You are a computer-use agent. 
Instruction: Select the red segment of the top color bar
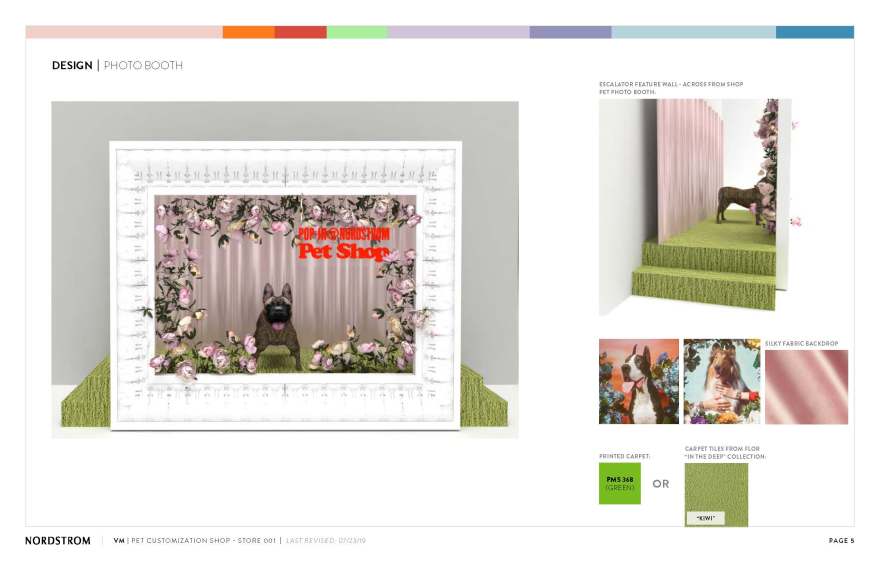pyautogui.click(x=300, y=32)
